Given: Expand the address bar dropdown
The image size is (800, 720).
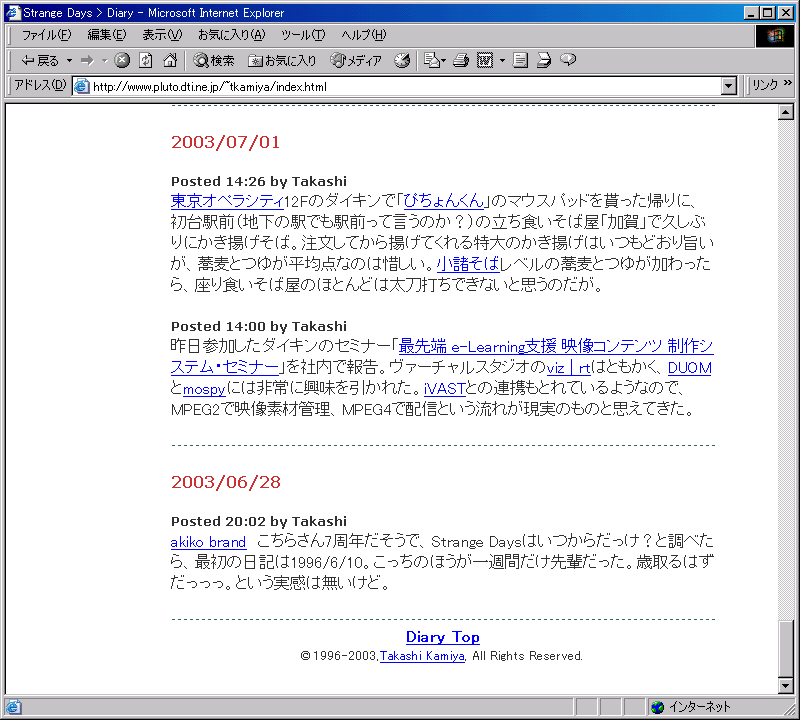Looking at the screenshot, I should (x=729, y=87).
